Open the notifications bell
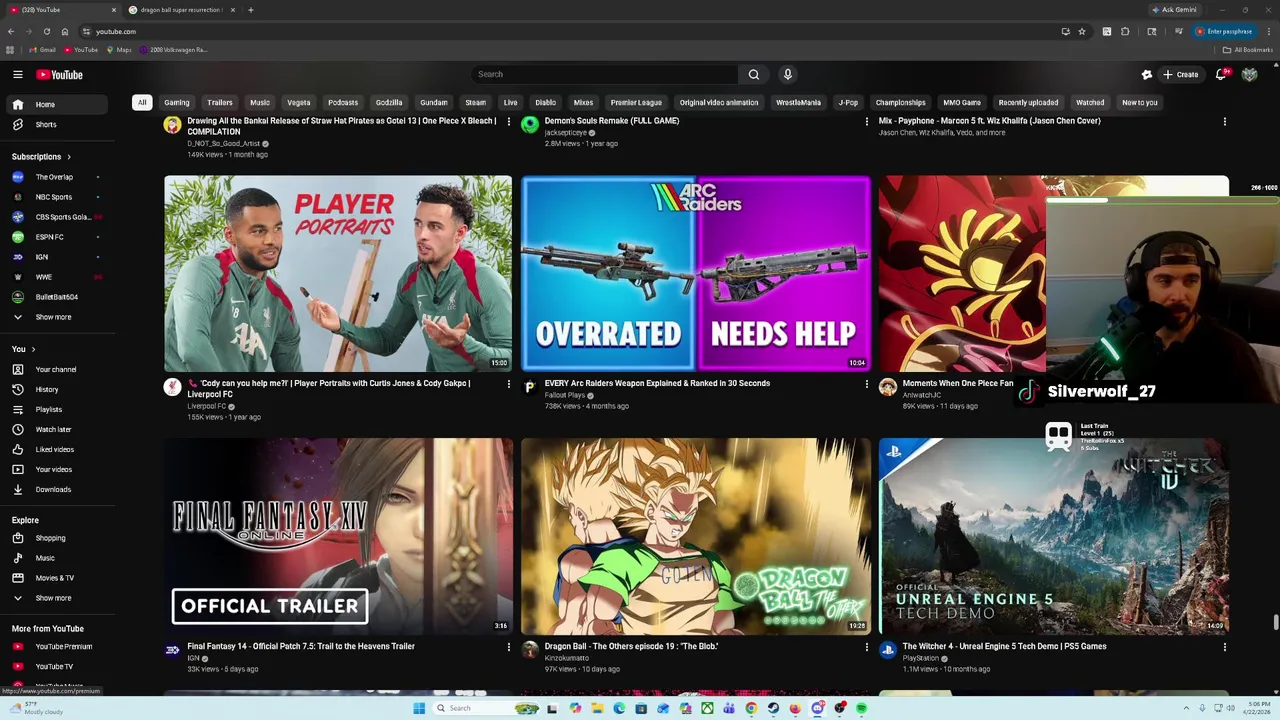The image size is (1280, 720). pos(1221,74)
